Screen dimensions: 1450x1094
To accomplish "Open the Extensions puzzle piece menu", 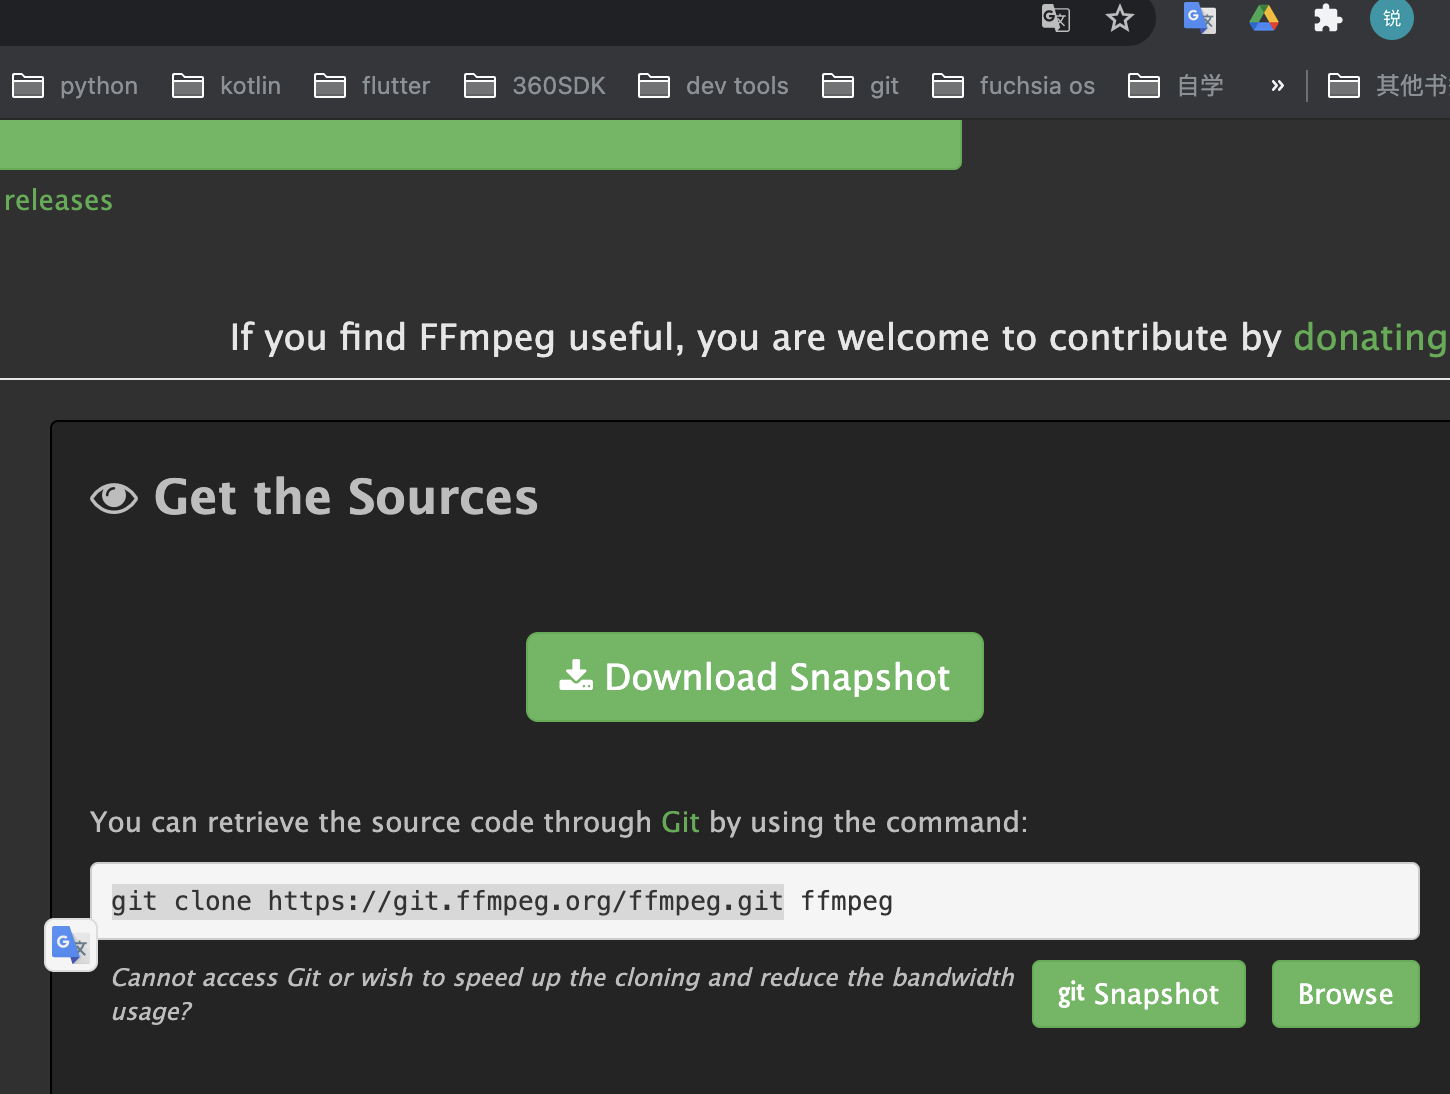I will pos(1328,18).
